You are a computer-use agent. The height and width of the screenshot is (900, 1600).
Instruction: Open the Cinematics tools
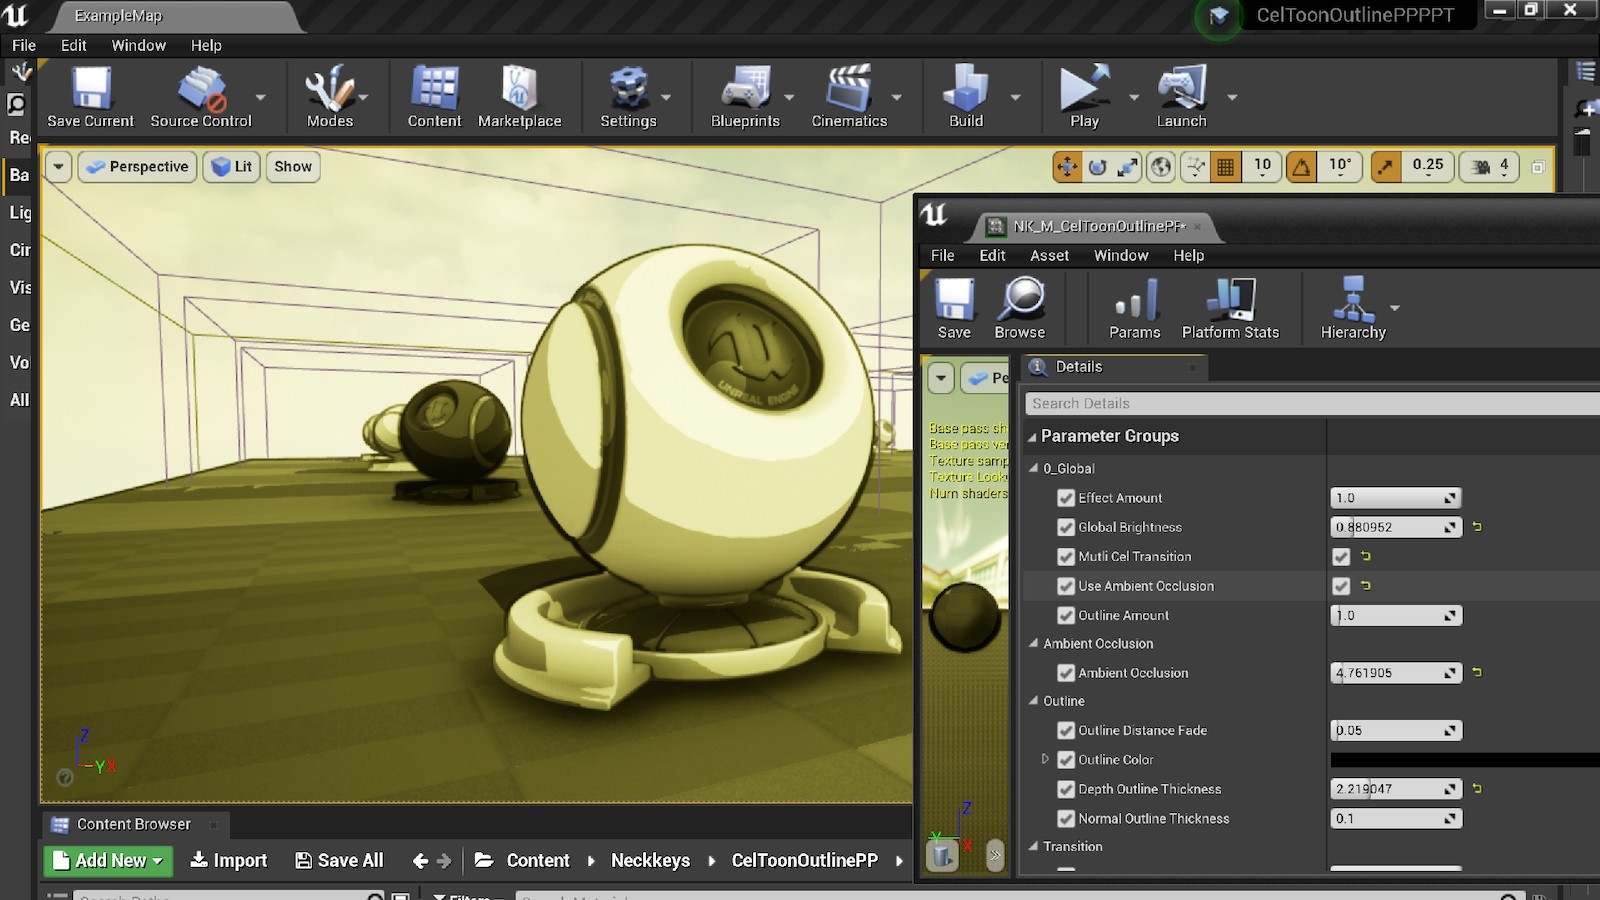pyautogui.click(x=849, y=95)
